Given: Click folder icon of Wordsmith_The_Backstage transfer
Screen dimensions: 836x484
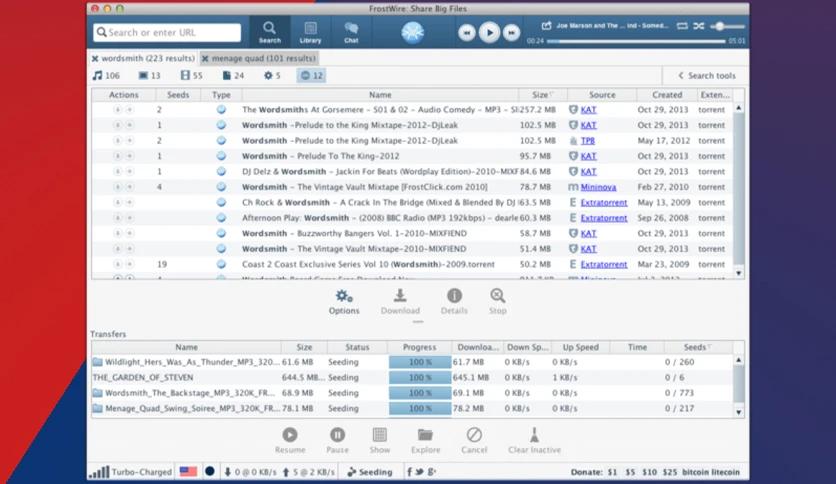Looking at the screenshot, I should pyautogui.click(x=98, y=393).
